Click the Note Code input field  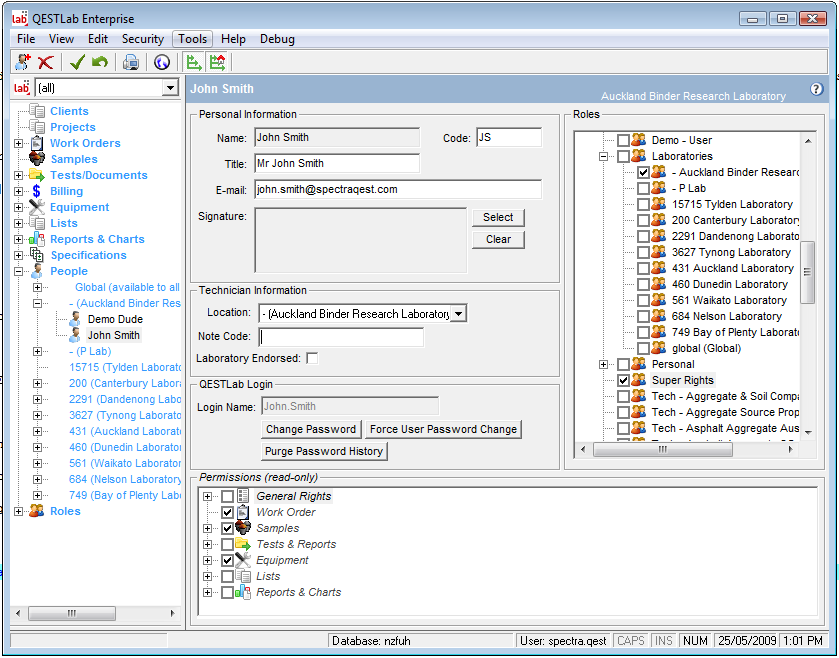(341, 337)
